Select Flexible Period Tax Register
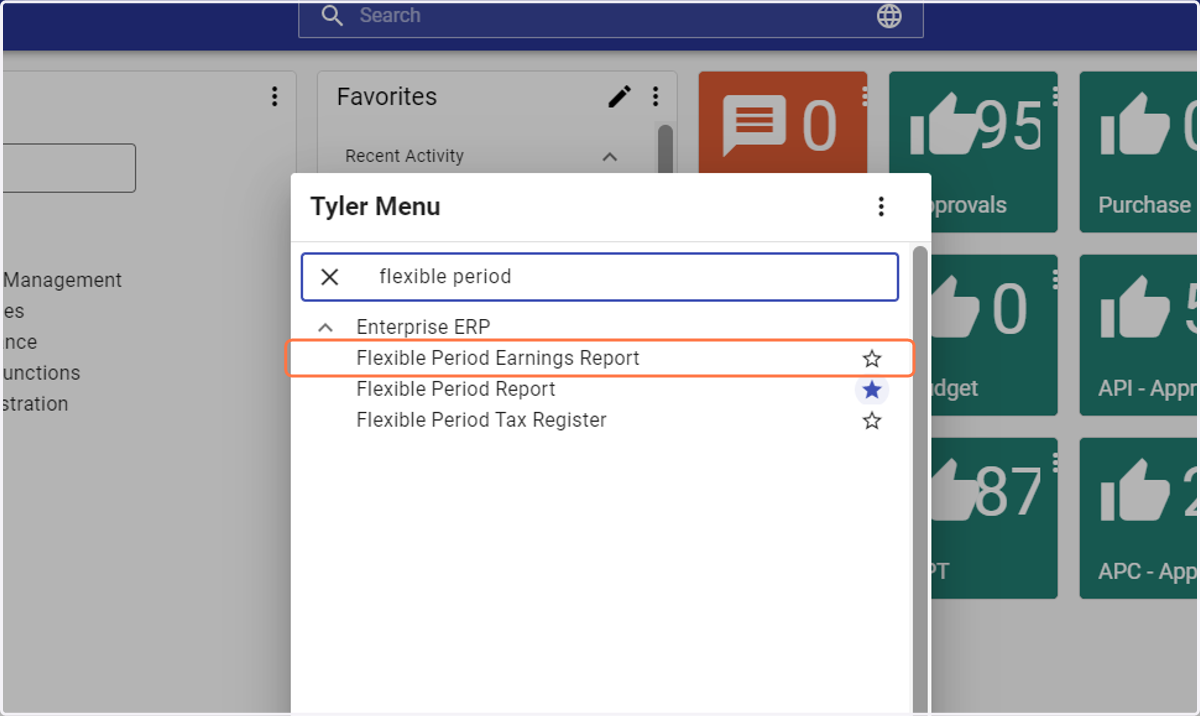The image size is (1200, 716). [481, 420]
